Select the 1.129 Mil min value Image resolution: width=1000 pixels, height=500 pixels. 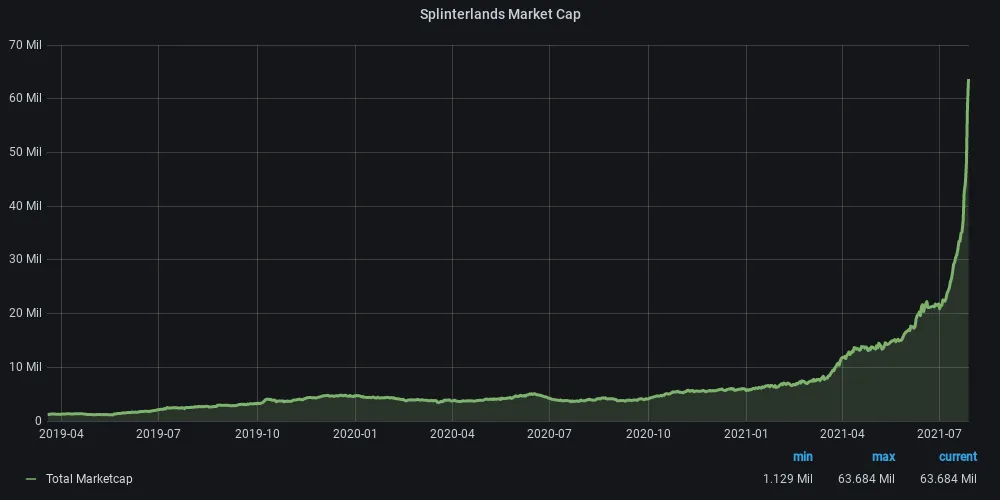click(x=788, y=478)
